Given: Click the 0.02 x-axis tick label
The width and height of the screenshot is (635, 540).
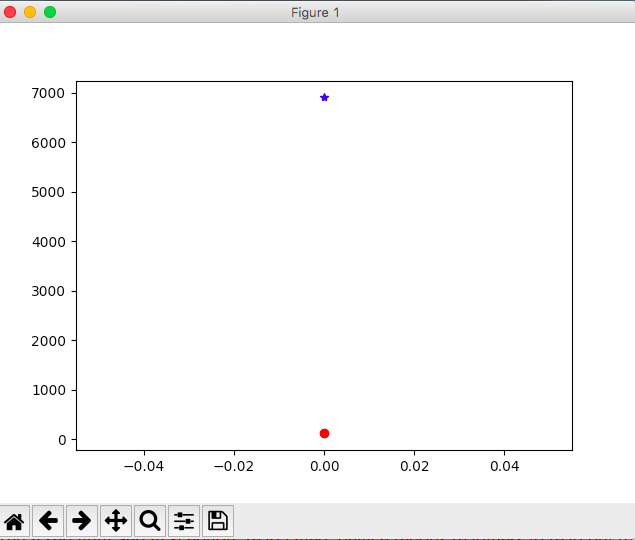Looking at the screenshot, I should click(414, 466).
